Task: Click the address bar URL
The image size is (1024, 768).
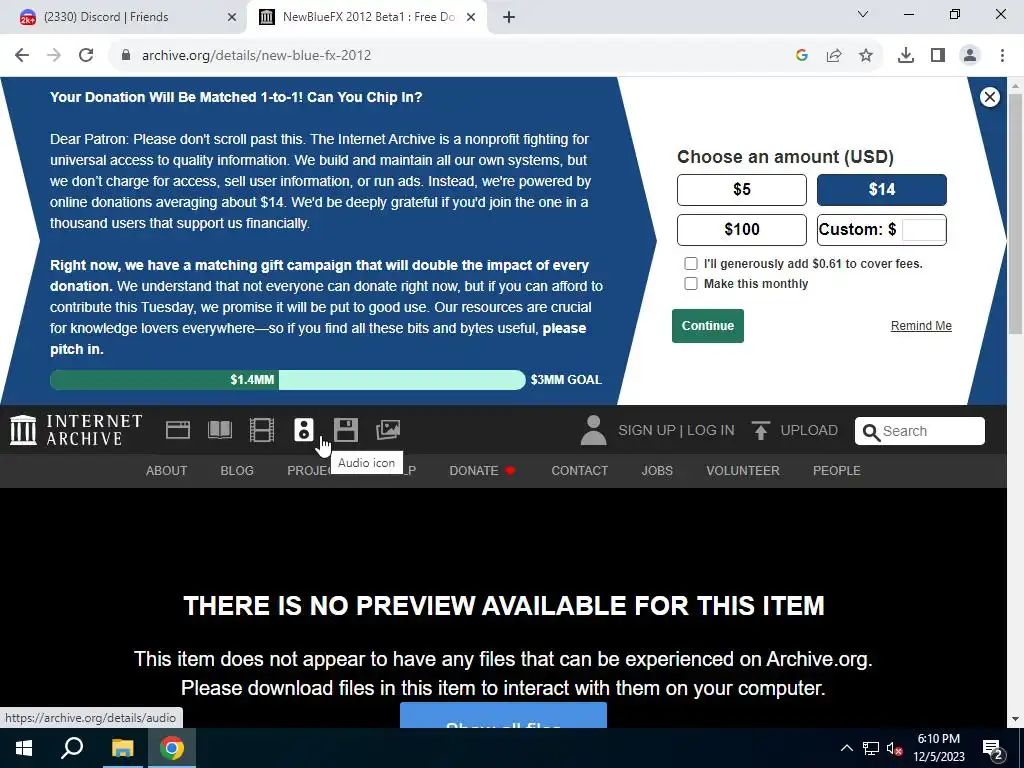Action: point(256,56)
